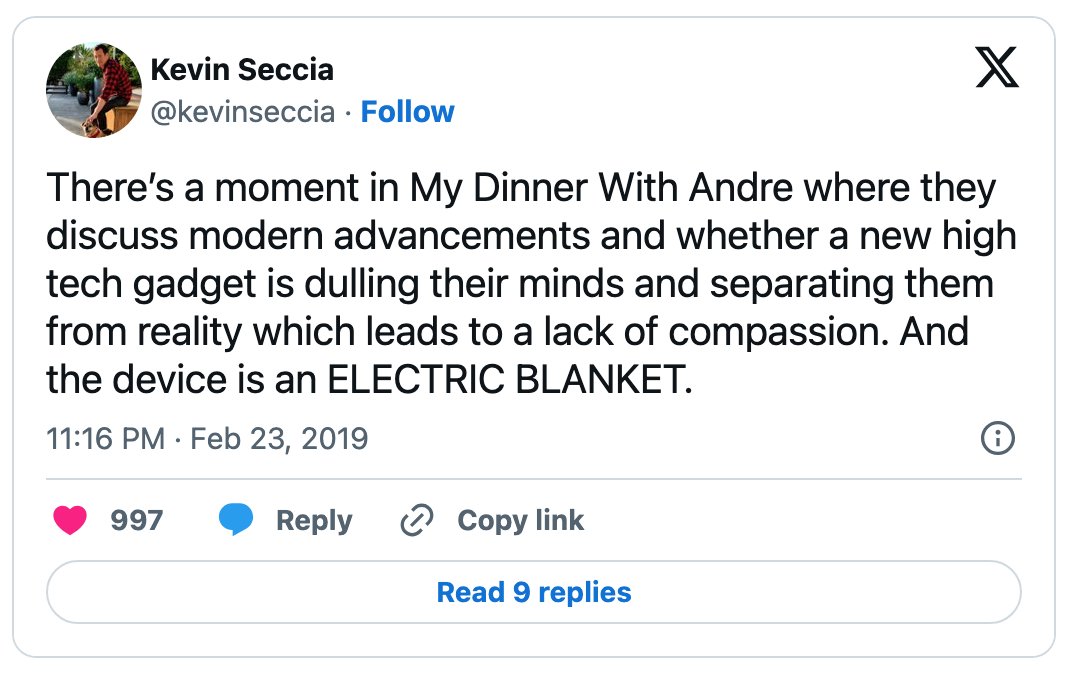Click the chain link copy icon
The height and width of the screenshot is (679, 1079).
click(x=417, y=519)
